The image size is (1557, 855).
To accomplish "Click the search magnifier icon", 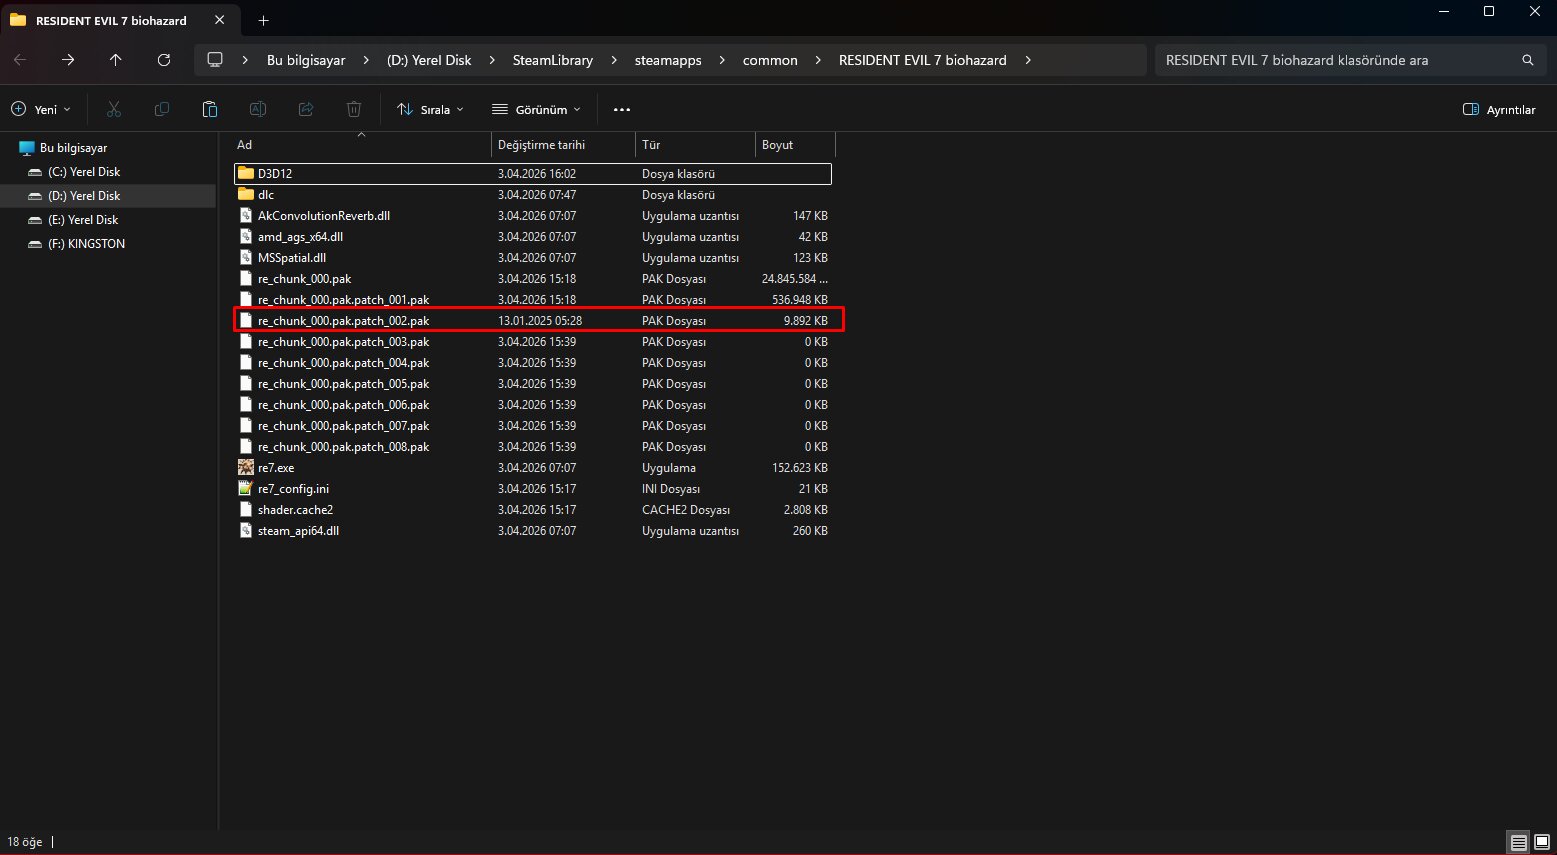I will click(x=1527, y=60).
